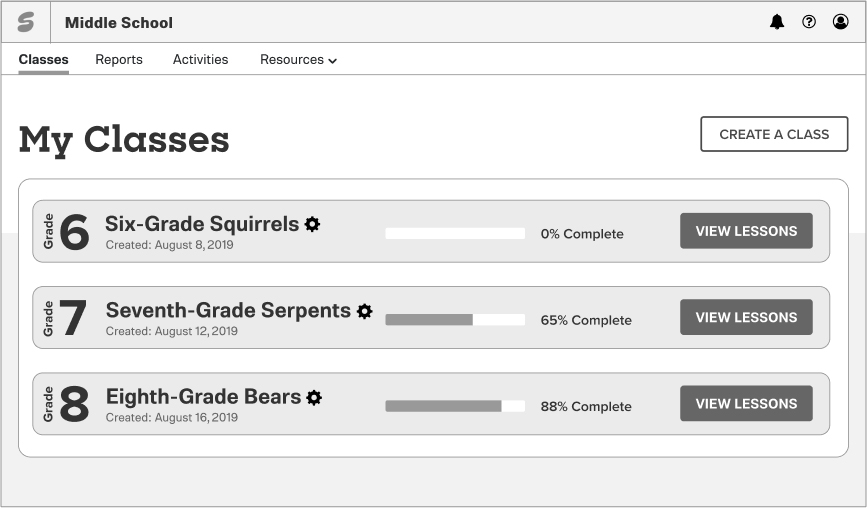Open the notifications bell

click(x=777, y=22)
